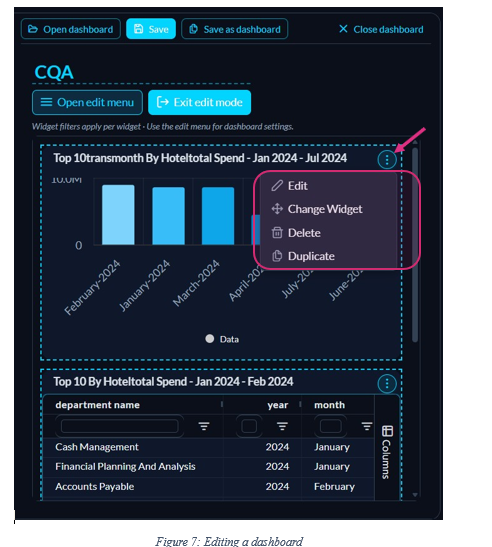Click Save as dashboard
This screenshot has width=492, height=547.
tap(234, 29)
